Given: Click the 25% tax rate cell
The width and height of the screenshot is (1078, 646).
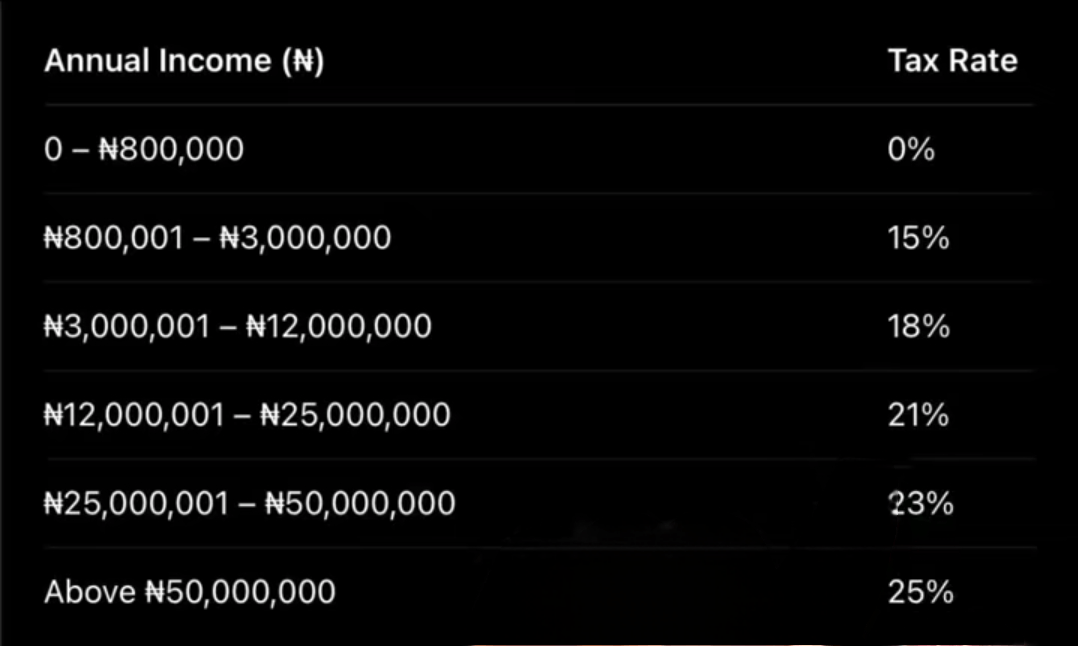Looking at the screenshot, I should (x=921, y=592).
